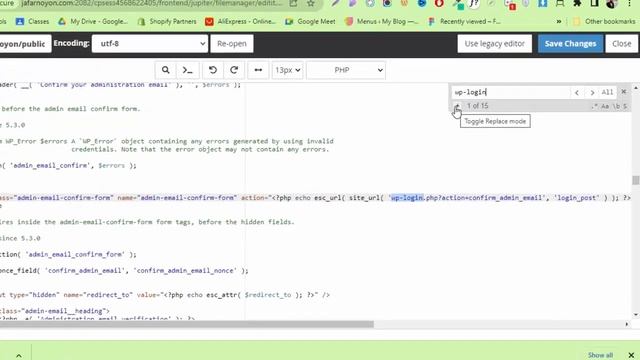The height and width of the screenshot is (360, 640).
Task: Click the Save Changes button
Action: (570, 44)
